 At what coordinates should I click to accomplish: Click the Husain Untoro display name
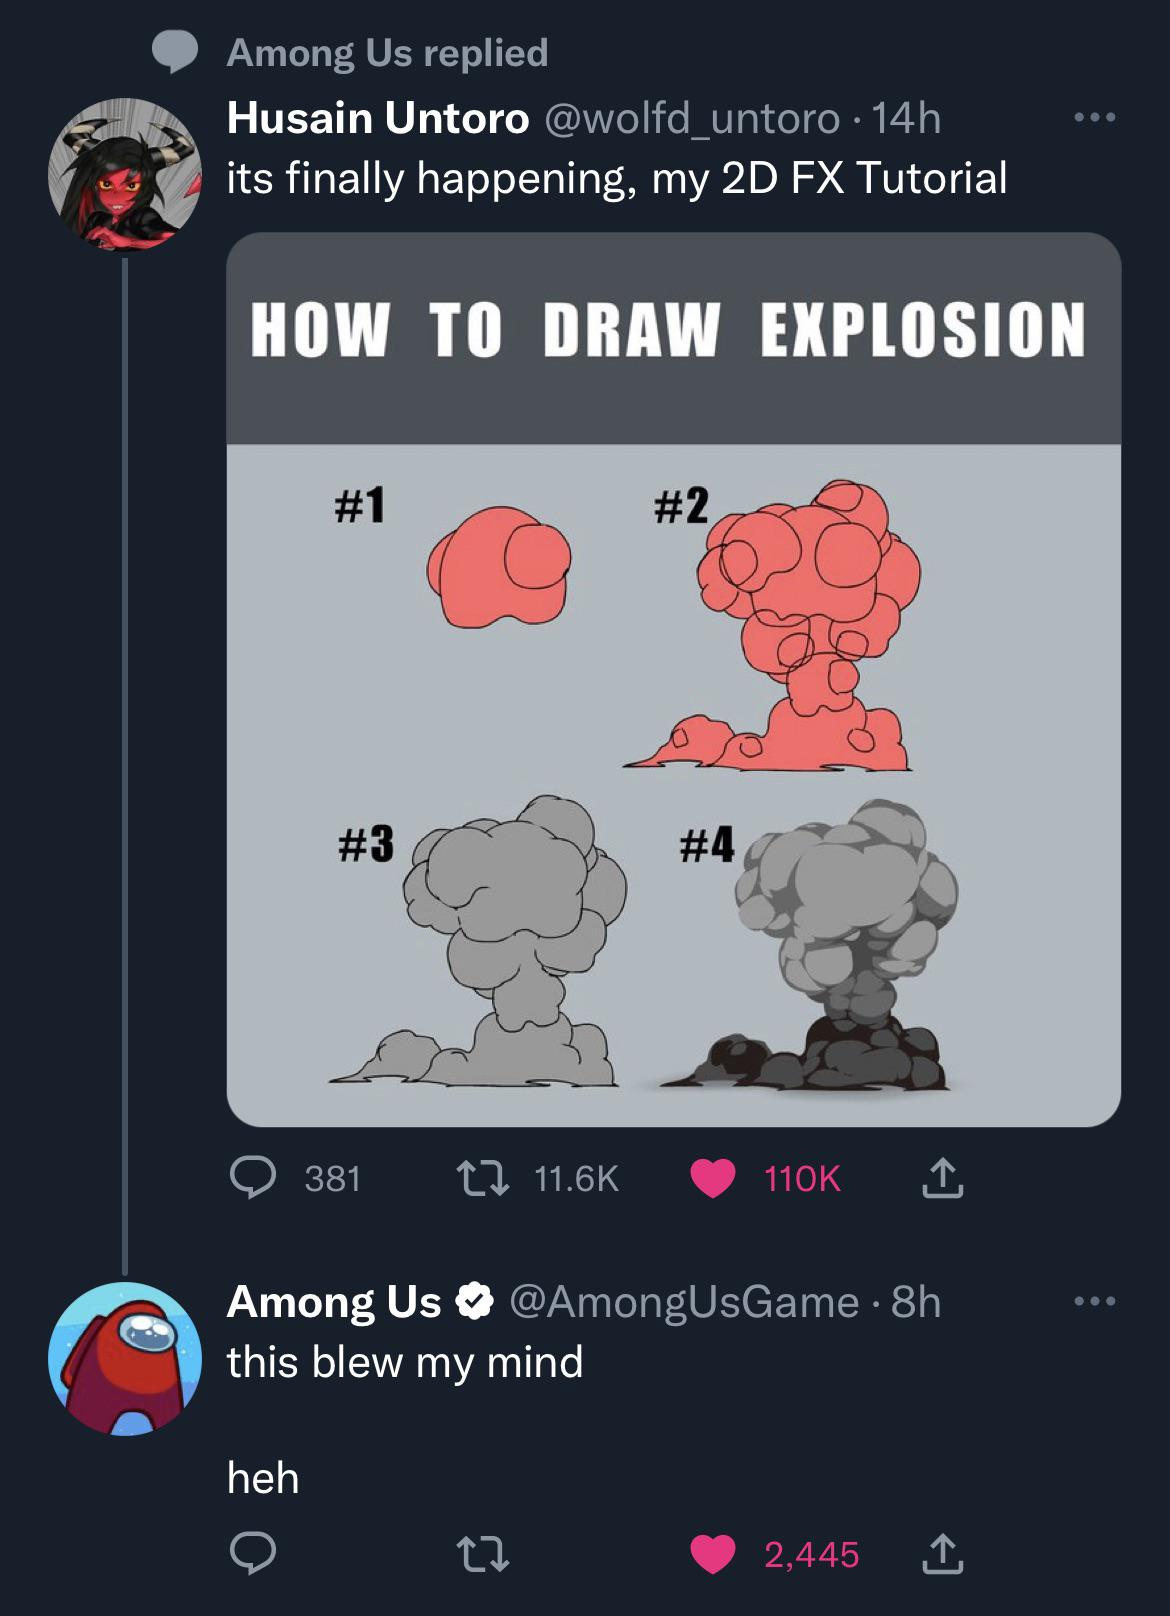tap(378, 118)
